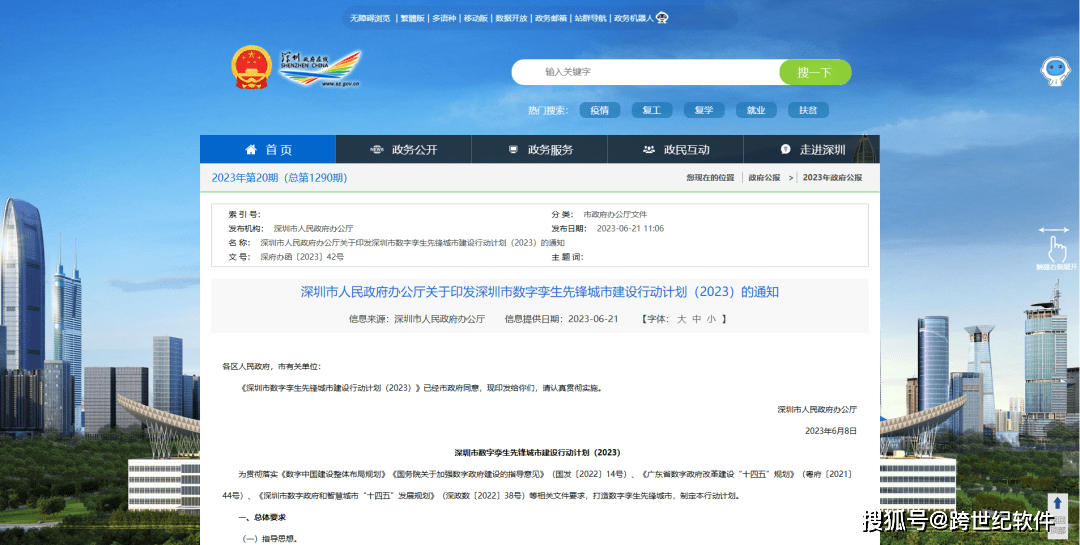
Task: Click the 无障碍浏览 link
Action: [x=370, y=19]
